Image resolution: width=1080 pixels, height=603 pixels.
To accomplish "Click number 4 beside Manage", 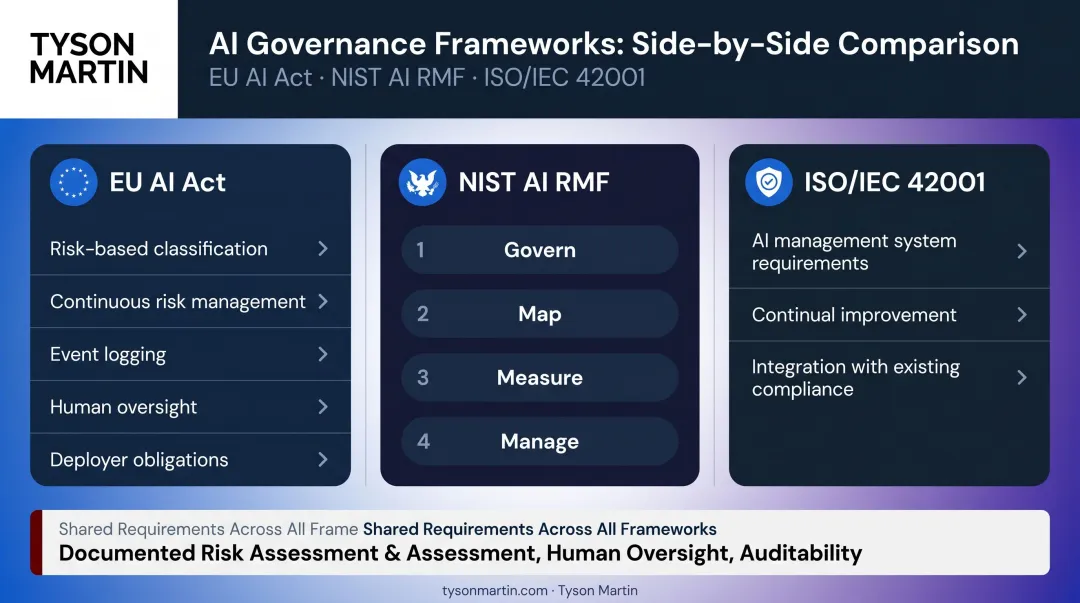I will (424, 441).
